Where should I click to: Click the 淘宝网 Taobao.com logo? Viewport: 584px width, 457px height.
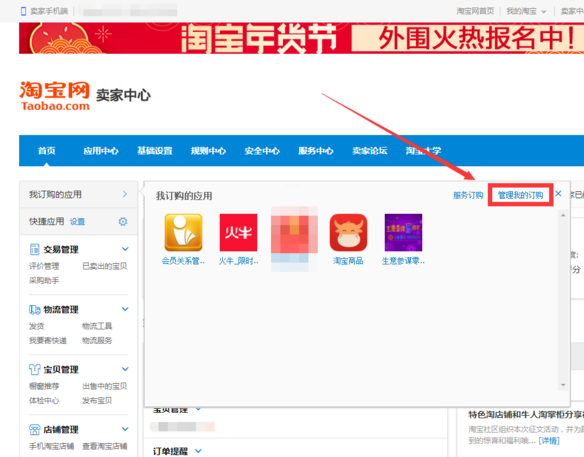(x=55, y=96)
